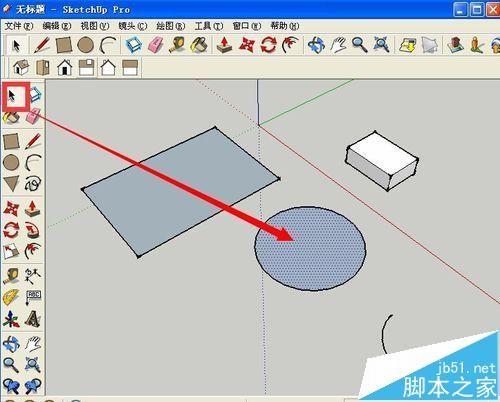The height and width of the screenshot is (402, 500).
Task: Click the Pan hand in the side toolbar
Action: (x=33, y=344)
